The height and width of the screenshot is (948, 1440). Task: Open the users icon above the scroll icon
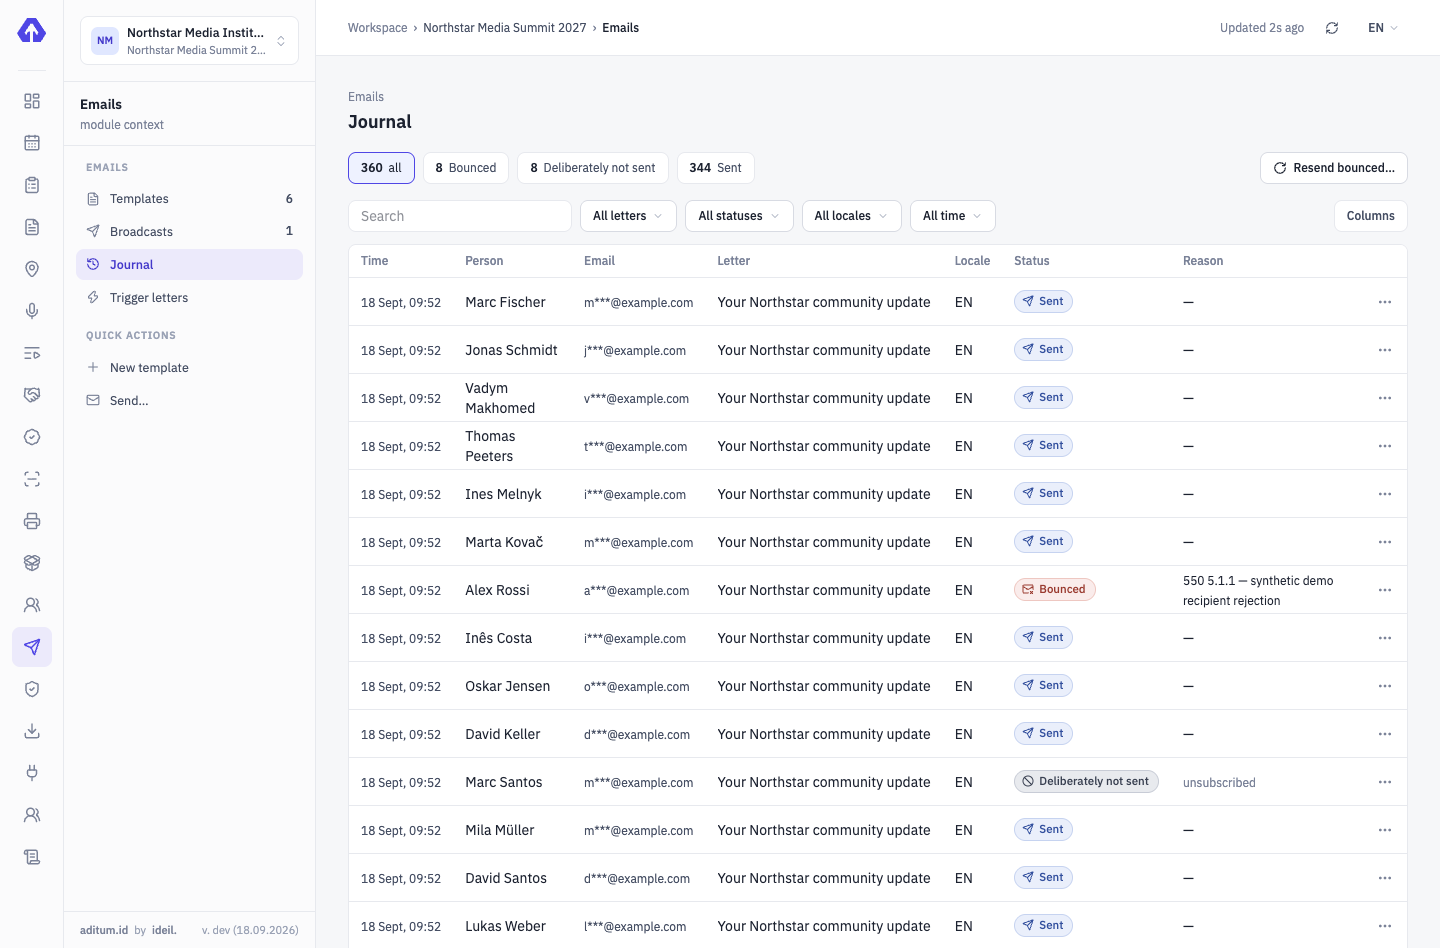[x=32, y=815]
